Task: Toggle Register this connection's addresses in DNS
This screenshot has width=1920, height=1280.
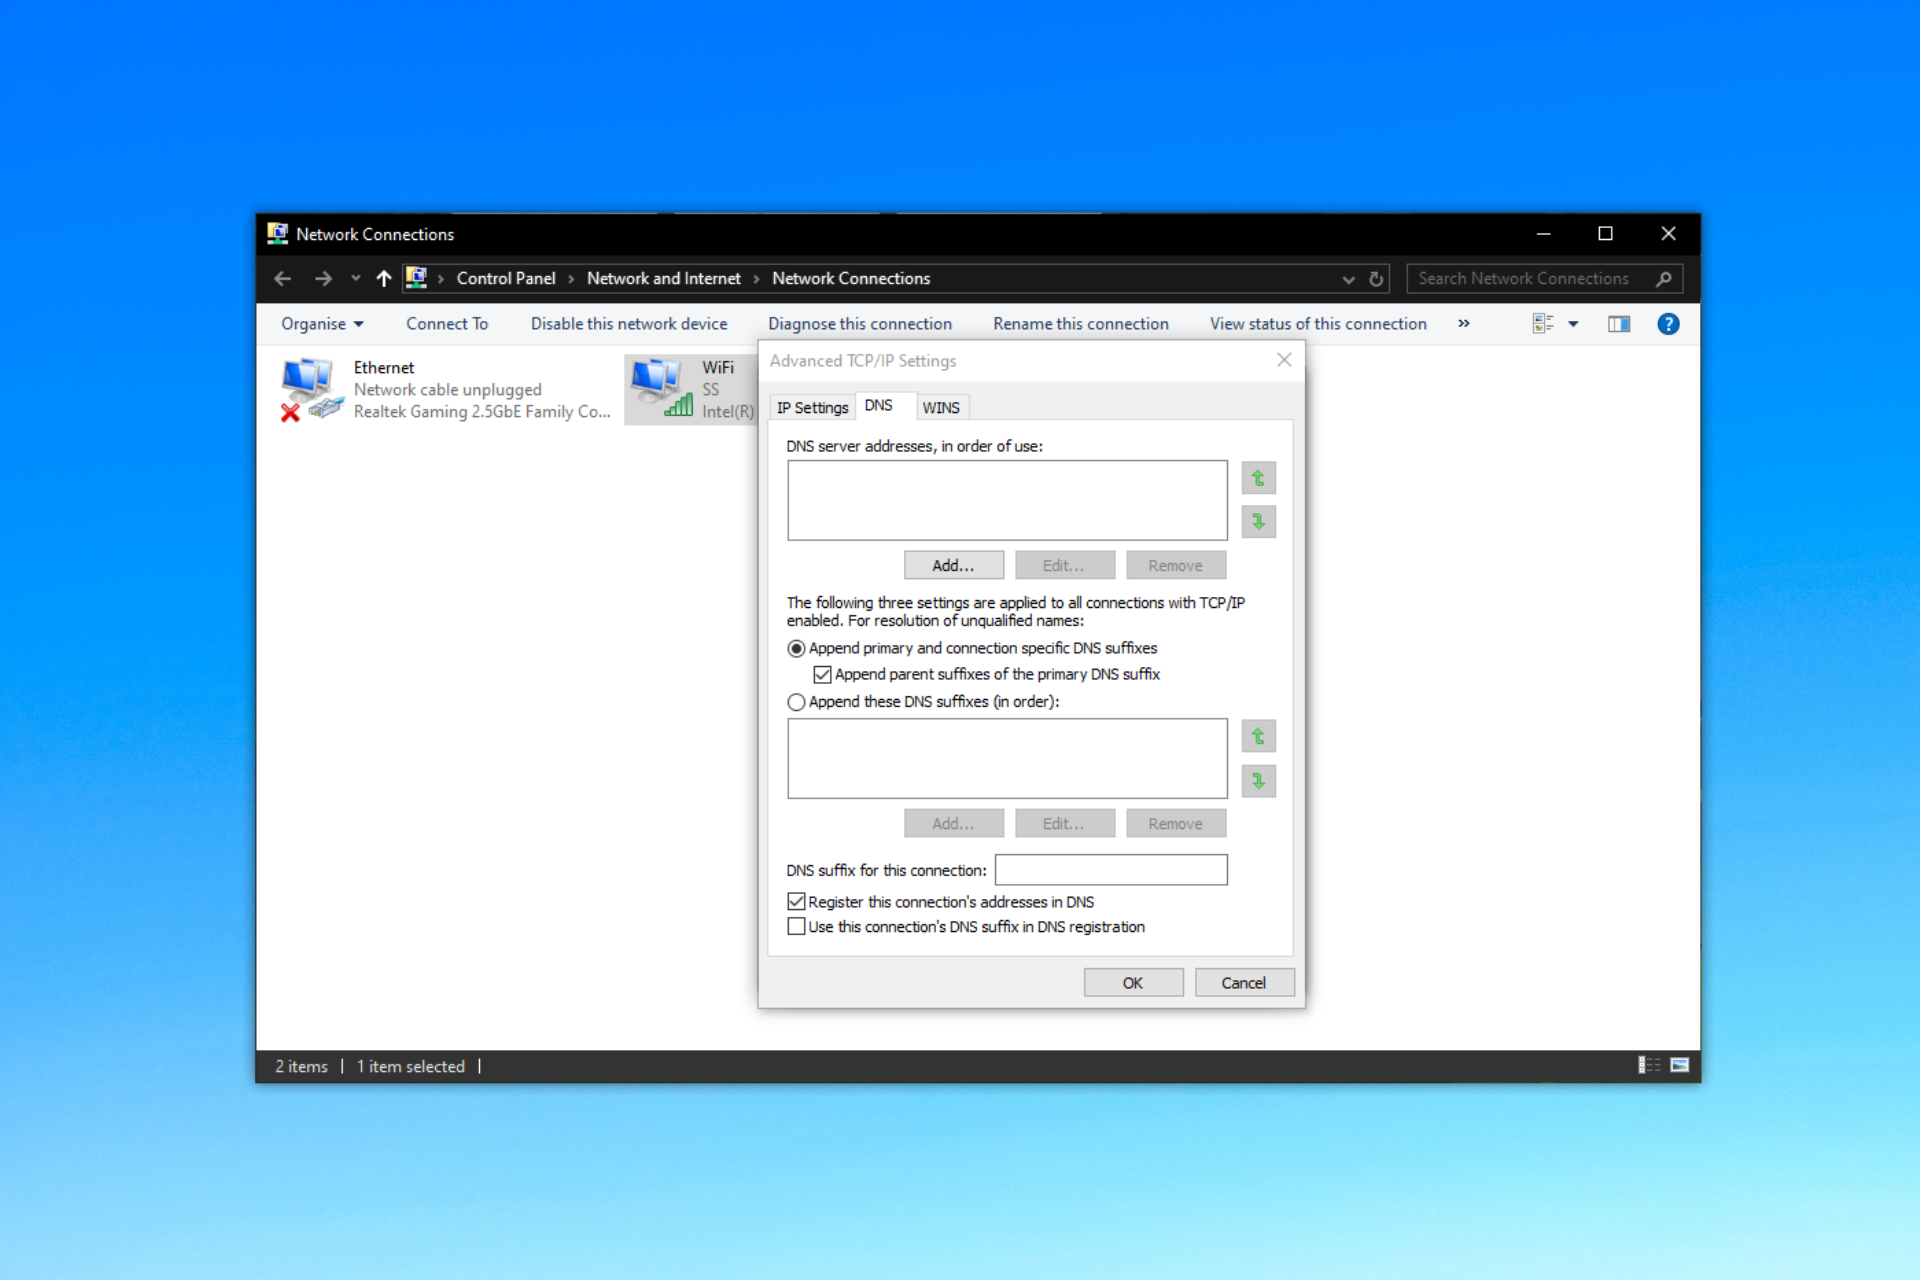Action: [x=796, y=902]
